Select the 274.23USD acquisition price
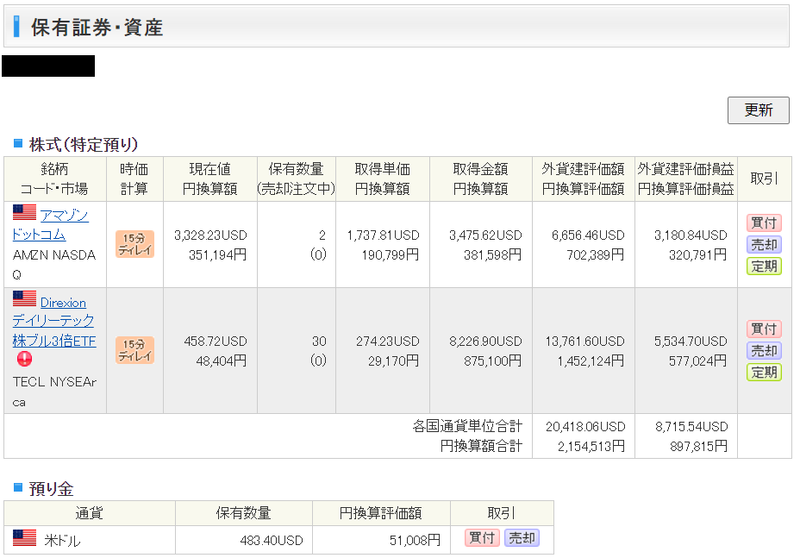The height and width of the screenshot is (558, 800). [x=388, y=341]
